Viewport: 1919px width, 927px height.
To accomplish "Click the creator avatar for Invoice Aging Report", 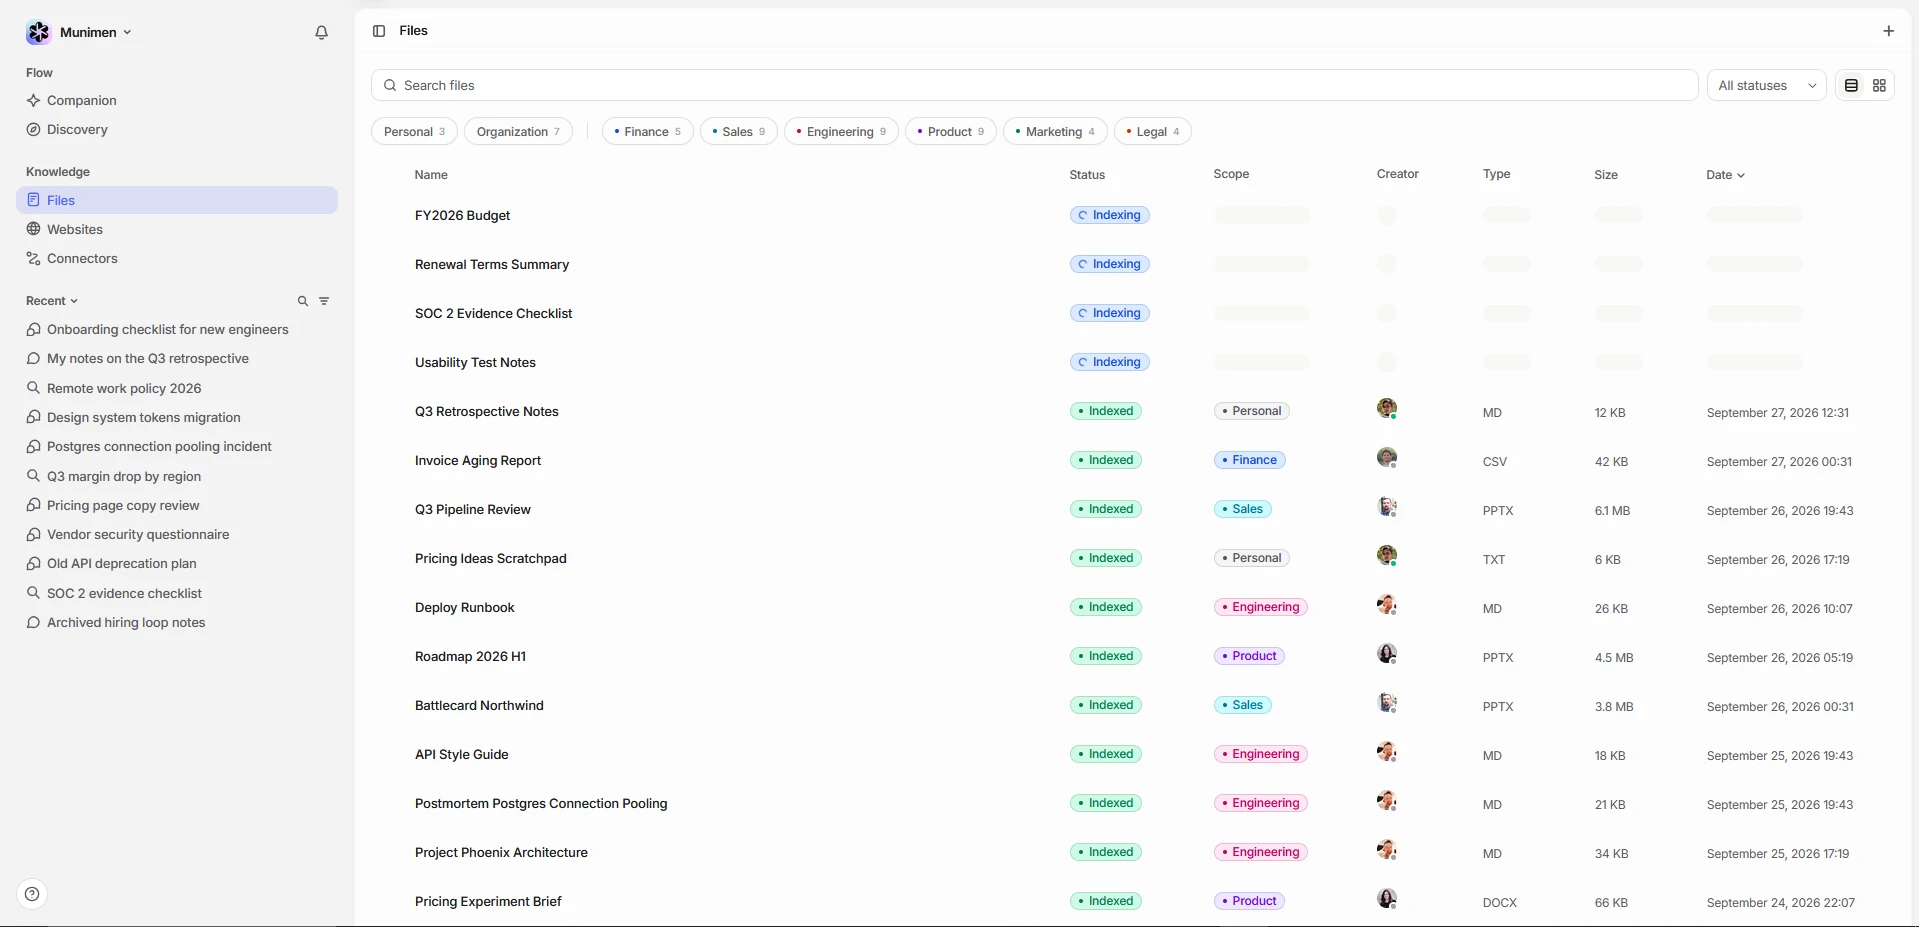I will pos(1386,457).
